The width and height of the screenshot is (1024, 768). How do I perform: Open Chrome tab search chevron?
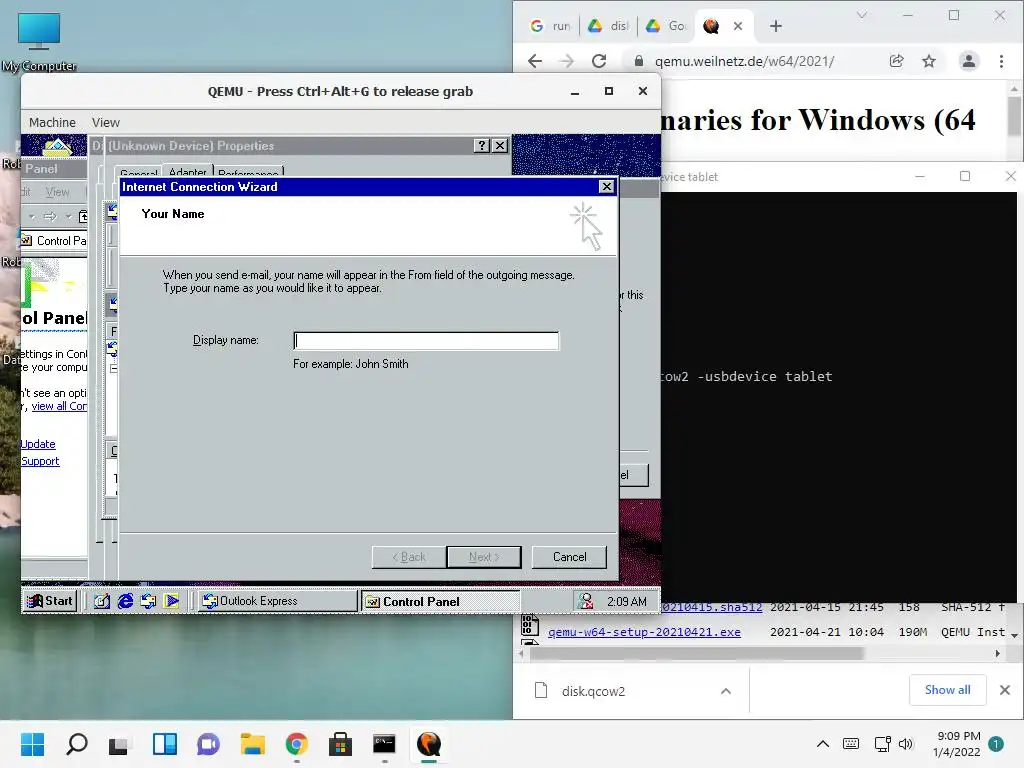click(x=862, y=15)
